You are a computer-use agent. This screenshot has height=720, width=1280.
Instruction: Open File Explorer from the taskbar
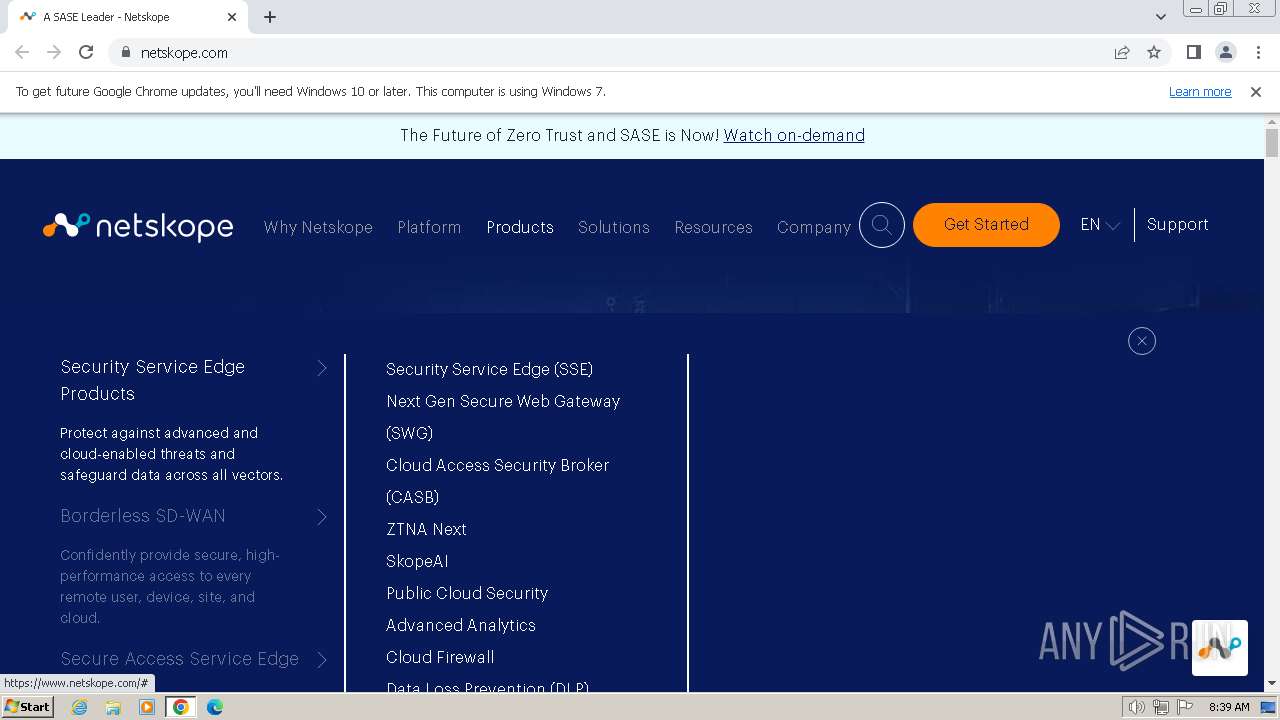pos(113,707)
